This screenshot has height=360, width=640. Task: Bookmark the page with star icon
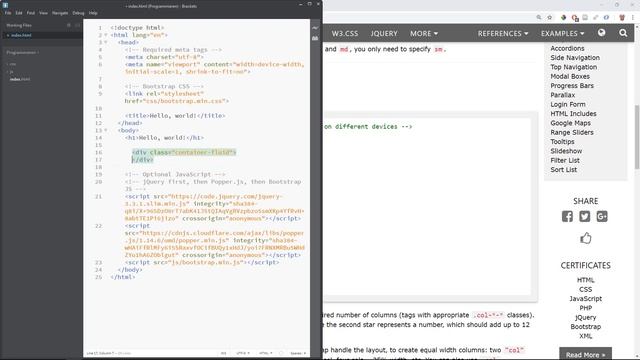[x=549, y=18]
